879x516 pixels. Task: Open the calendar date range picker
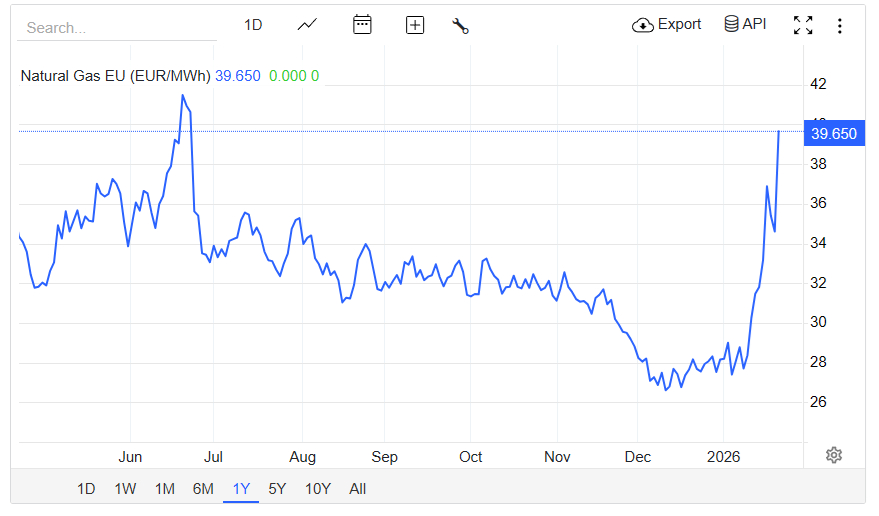click(362, 25)
